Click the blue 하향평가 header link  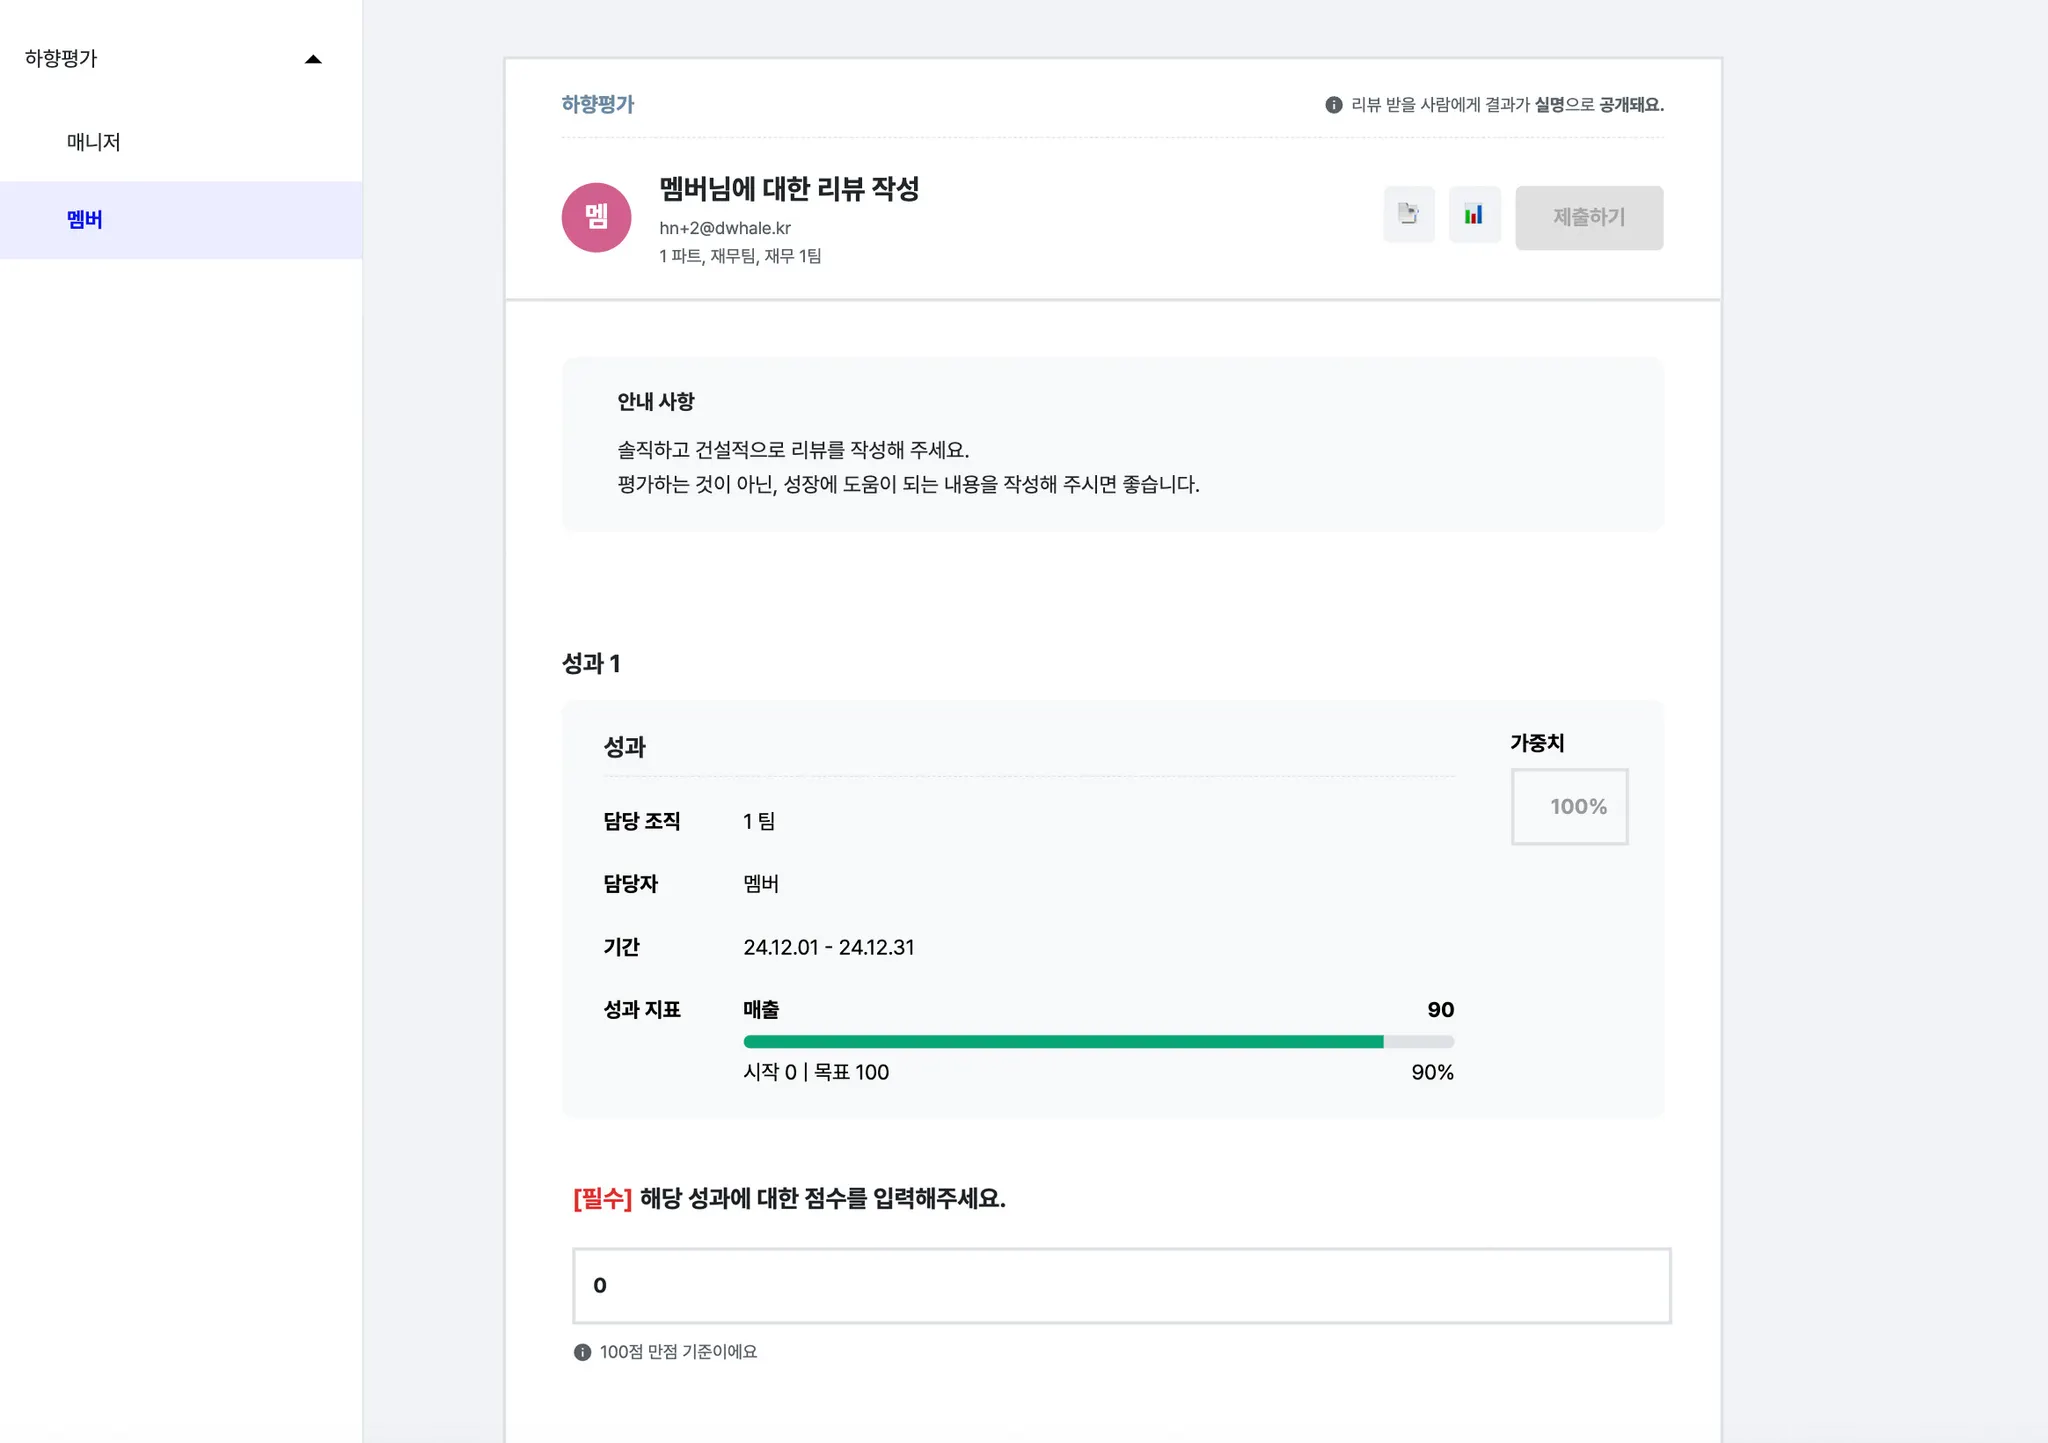597,104
